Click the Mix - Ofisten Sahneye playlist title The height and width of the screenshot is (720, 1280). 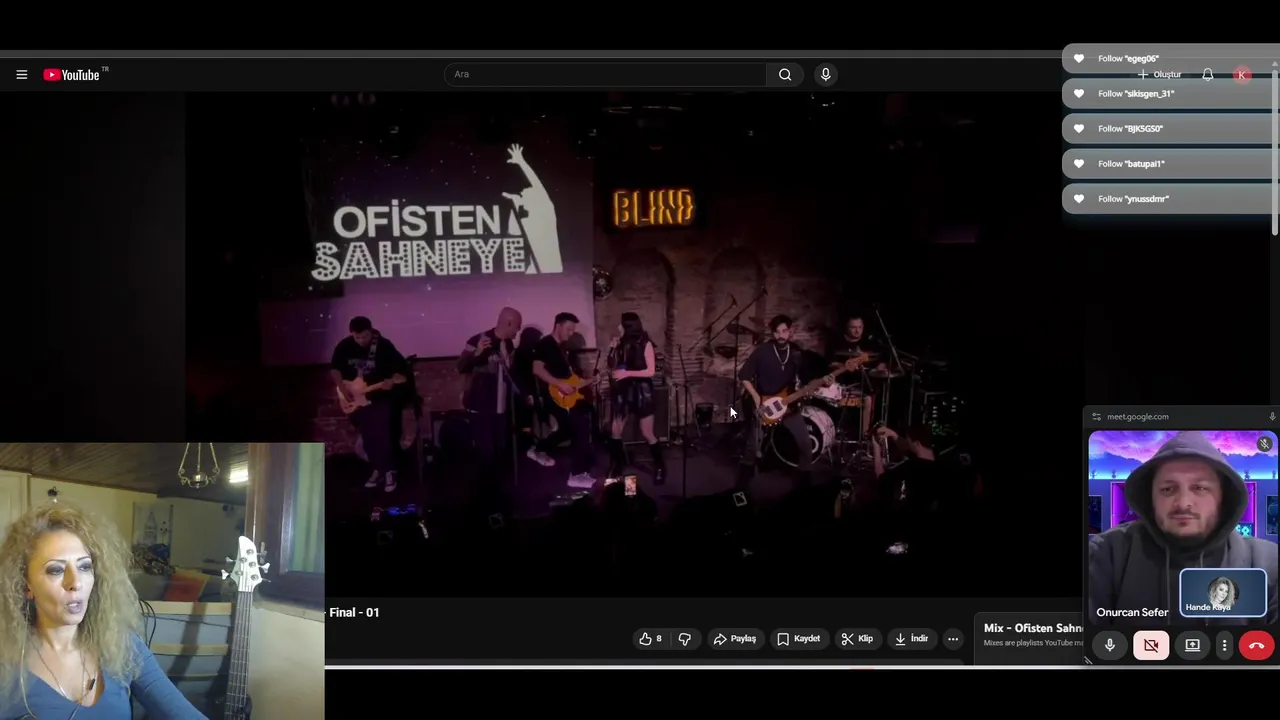(x=1033, y=628)
